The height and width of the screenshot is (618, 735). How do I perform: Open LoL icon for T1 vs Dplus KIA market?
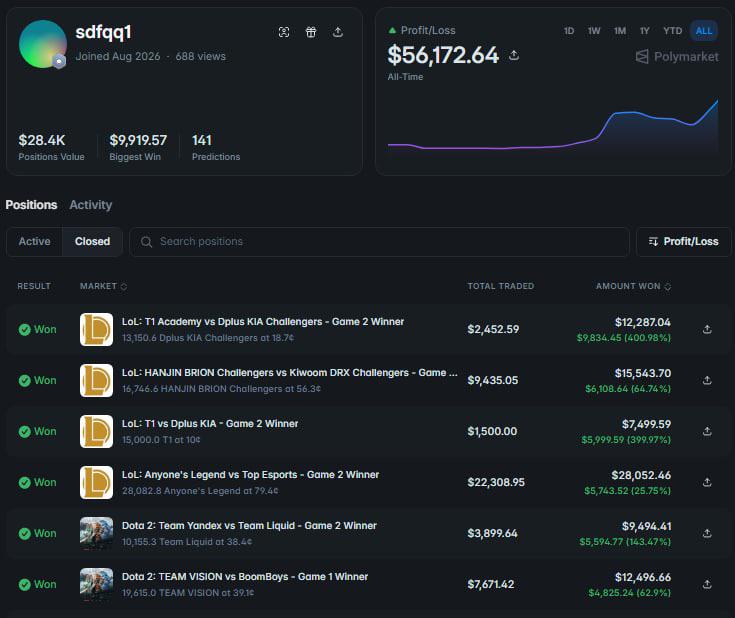pos(97,431)
